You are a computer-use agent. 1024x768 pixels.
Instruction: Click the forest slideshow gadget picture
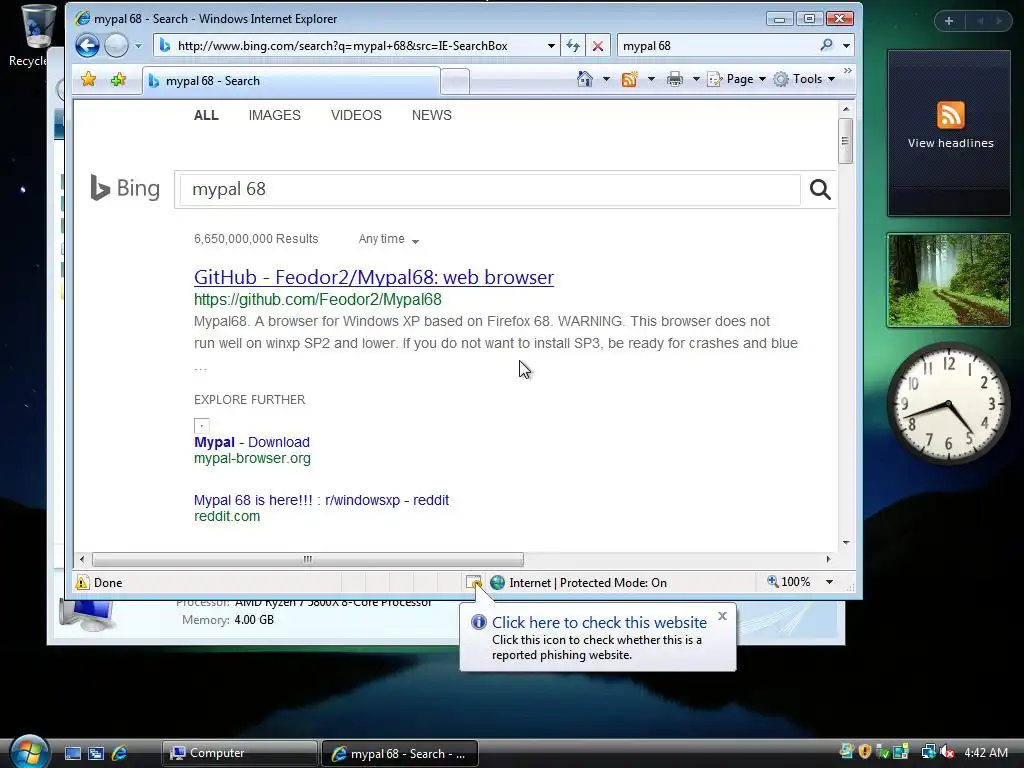948,280
